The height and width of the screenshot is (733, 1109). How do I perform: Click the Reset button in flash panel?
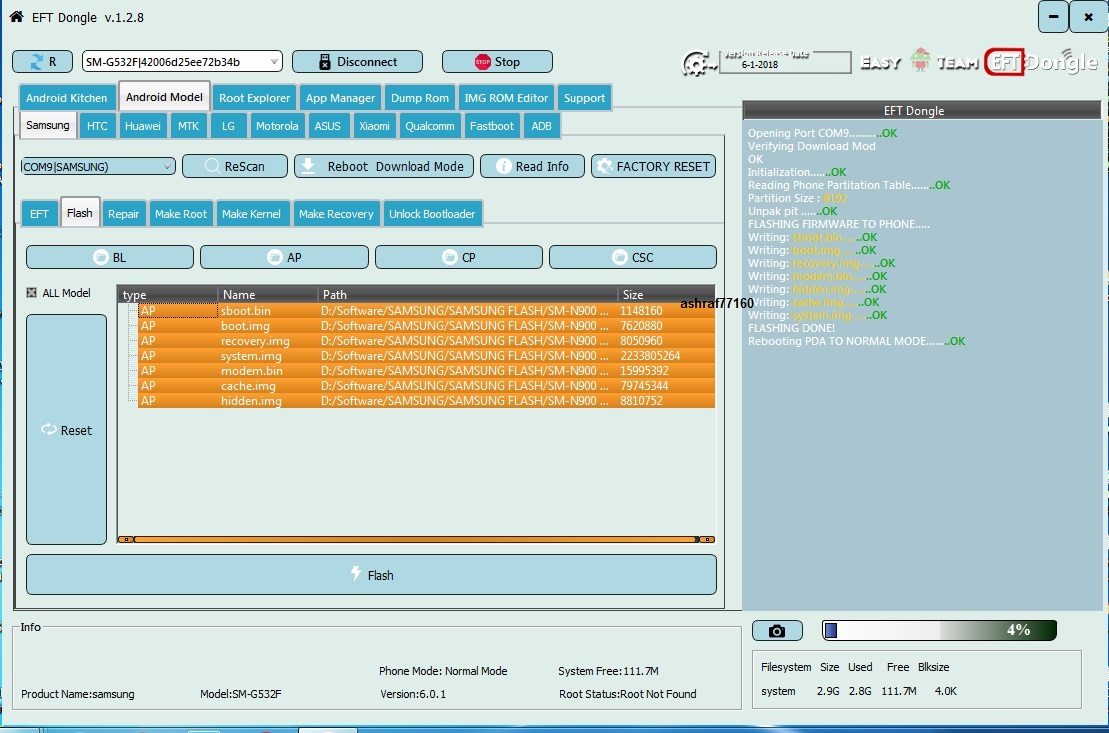coord(66,429)
